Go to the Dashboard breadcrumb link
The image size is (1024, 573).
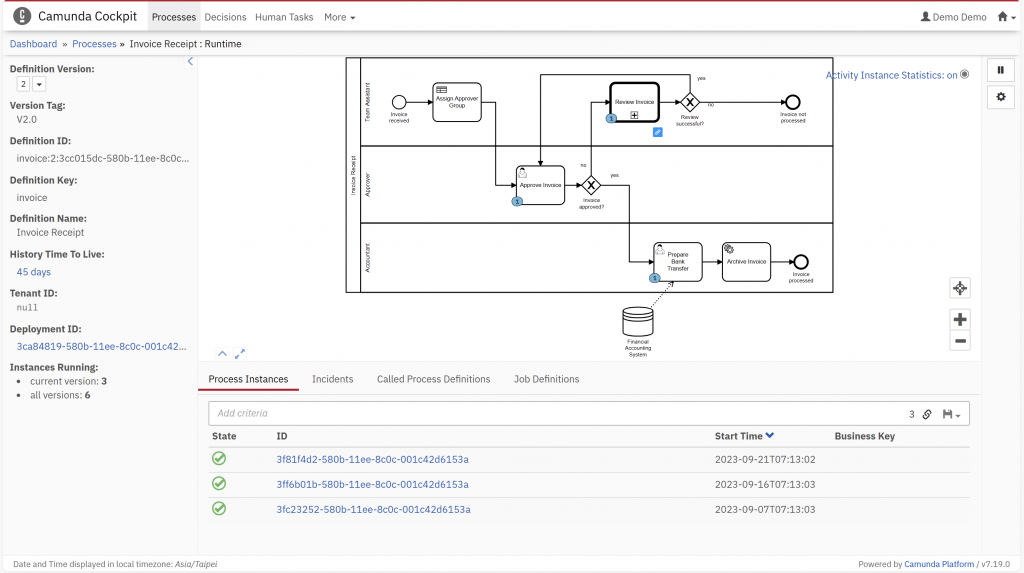pyautogui.click(x=33, y=44)
